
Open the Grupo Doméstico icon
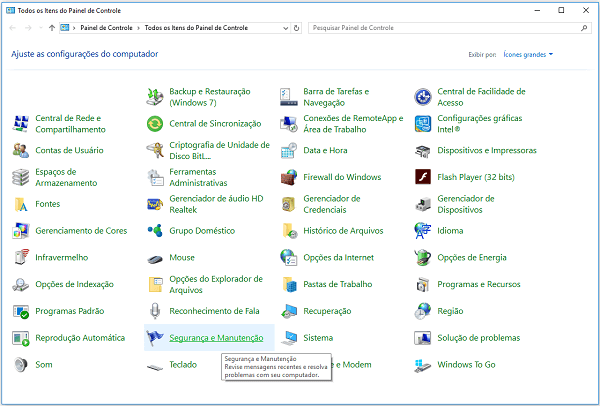155,231
